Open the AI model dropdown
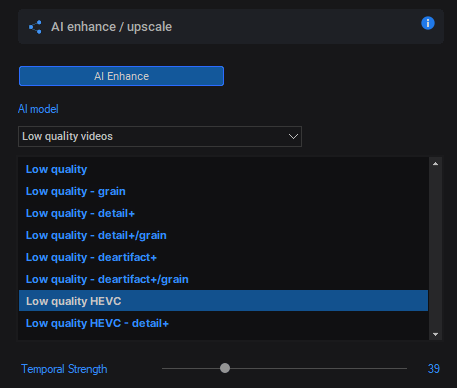This screenshot has width=457, height=388. (x=160, y=136)
